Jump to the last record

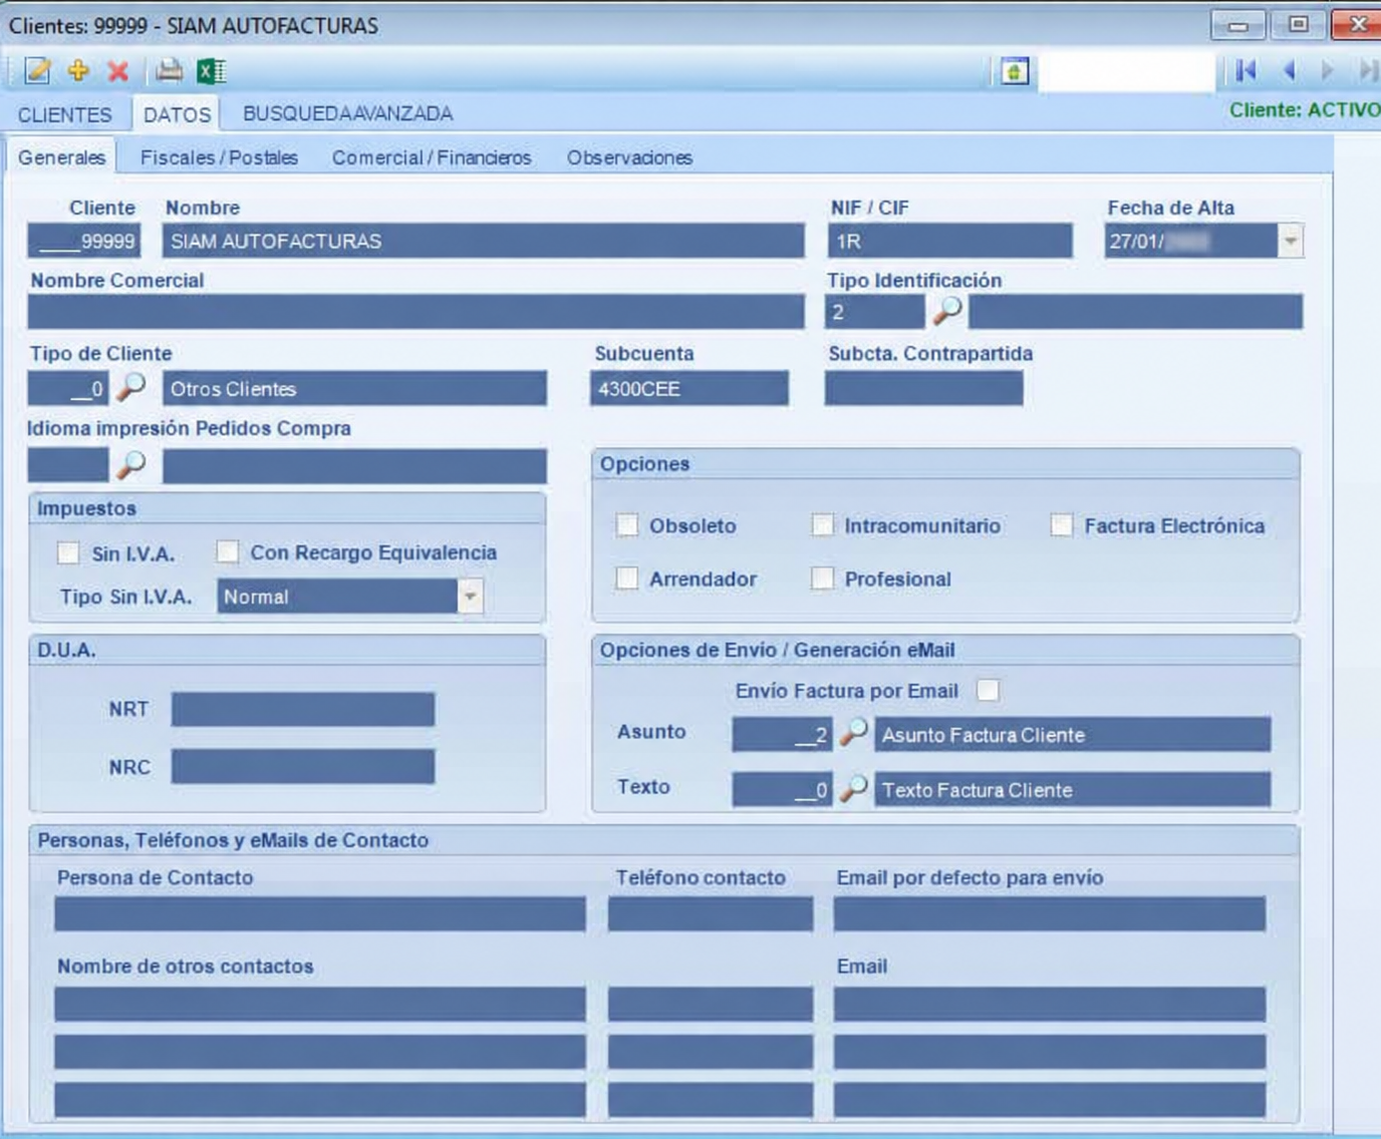(x=1367, y=70)
